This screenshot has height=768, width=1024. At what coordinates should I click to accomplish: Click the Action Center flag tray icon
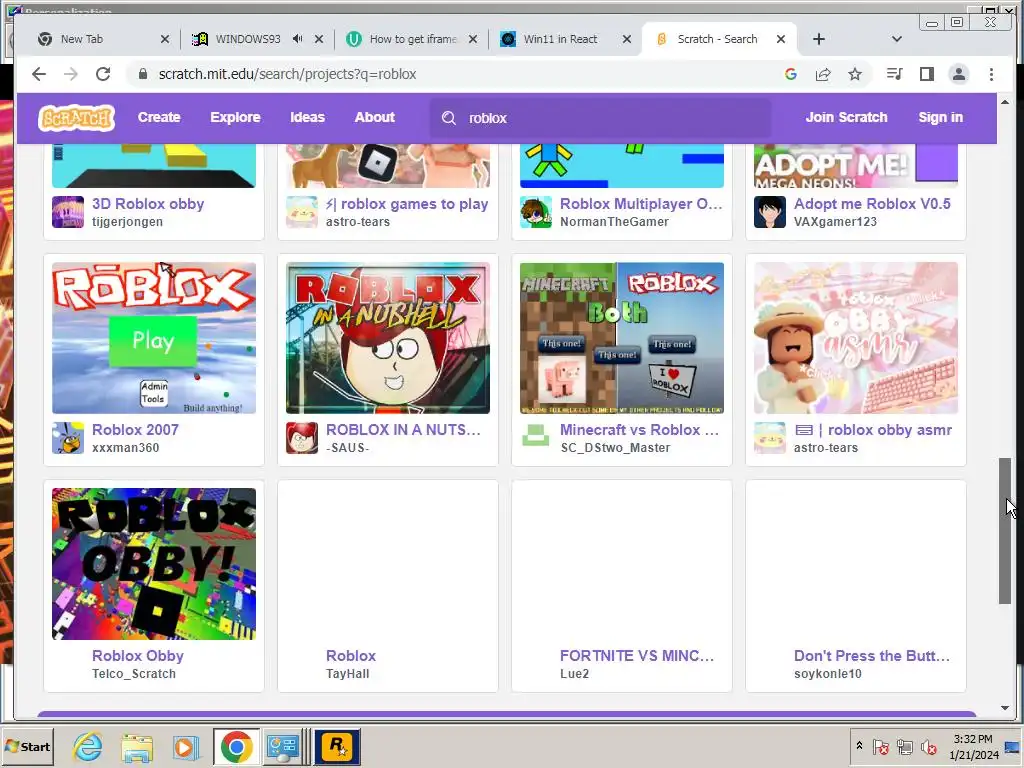[880, 746]
